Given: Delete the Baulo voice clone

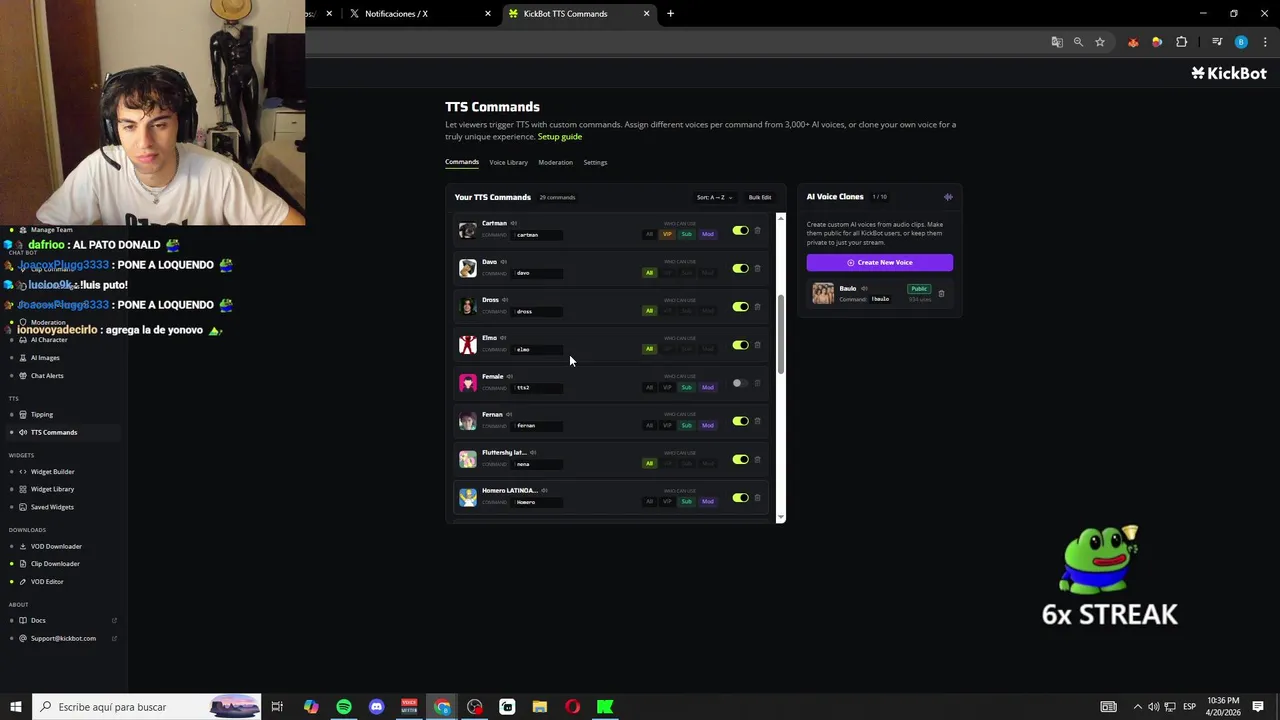Looking at the screenshot, I should click(x=941, y=293).
